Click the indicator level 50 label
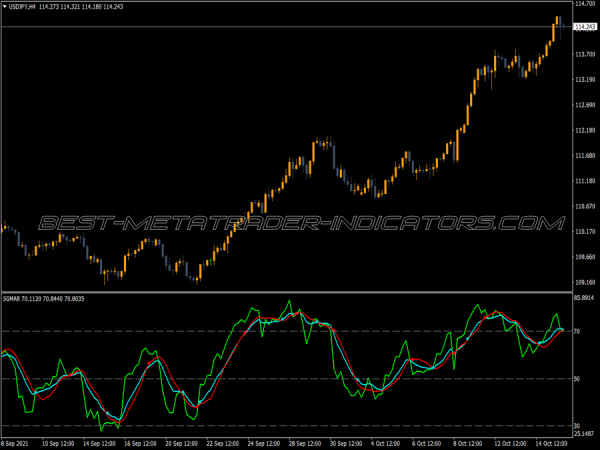This screenshot has width=600, height=450. pos(577,379)
